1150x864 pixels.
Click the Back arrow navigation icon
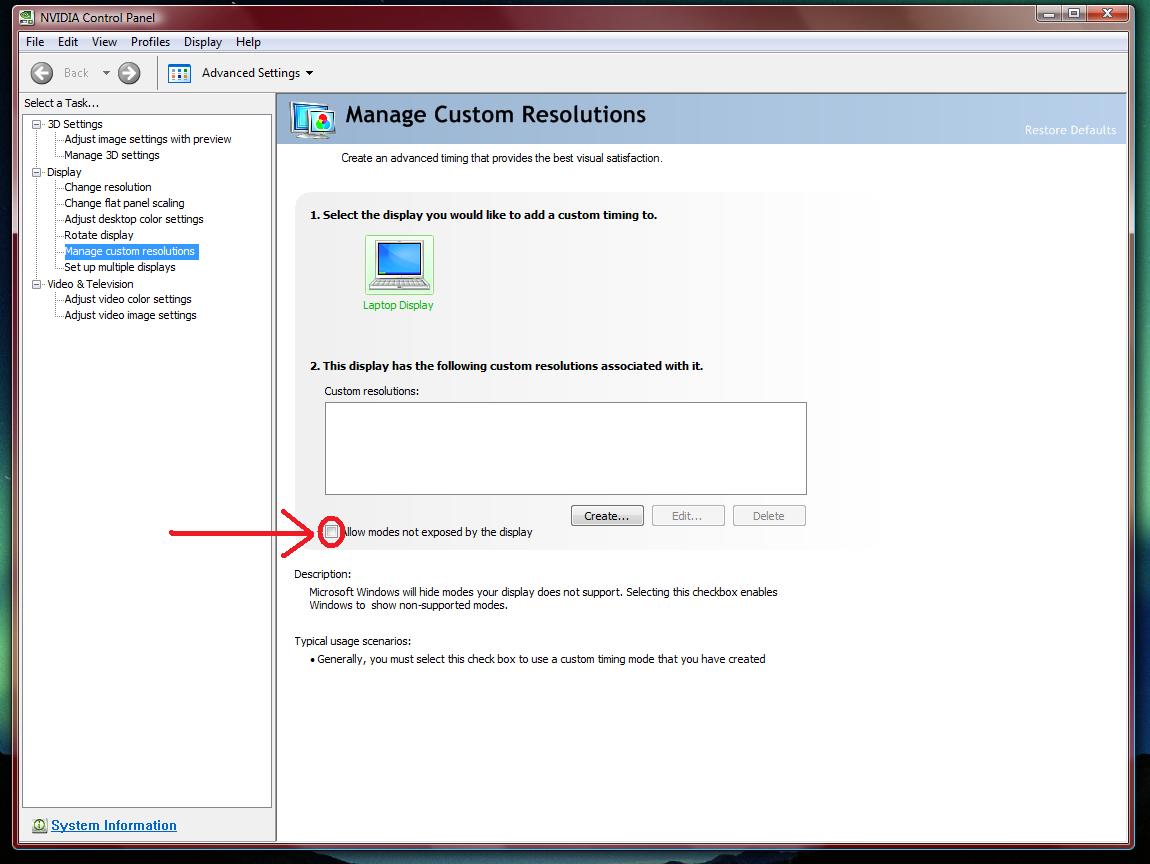click(x=42, y=73)
